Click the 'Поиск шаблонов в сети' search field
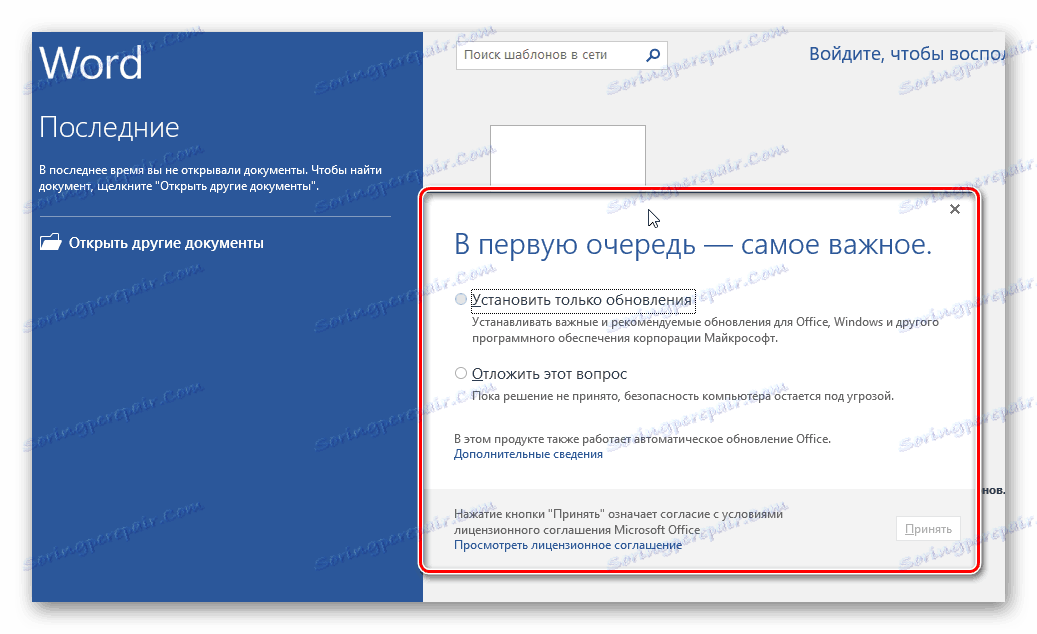 point(561,55)
